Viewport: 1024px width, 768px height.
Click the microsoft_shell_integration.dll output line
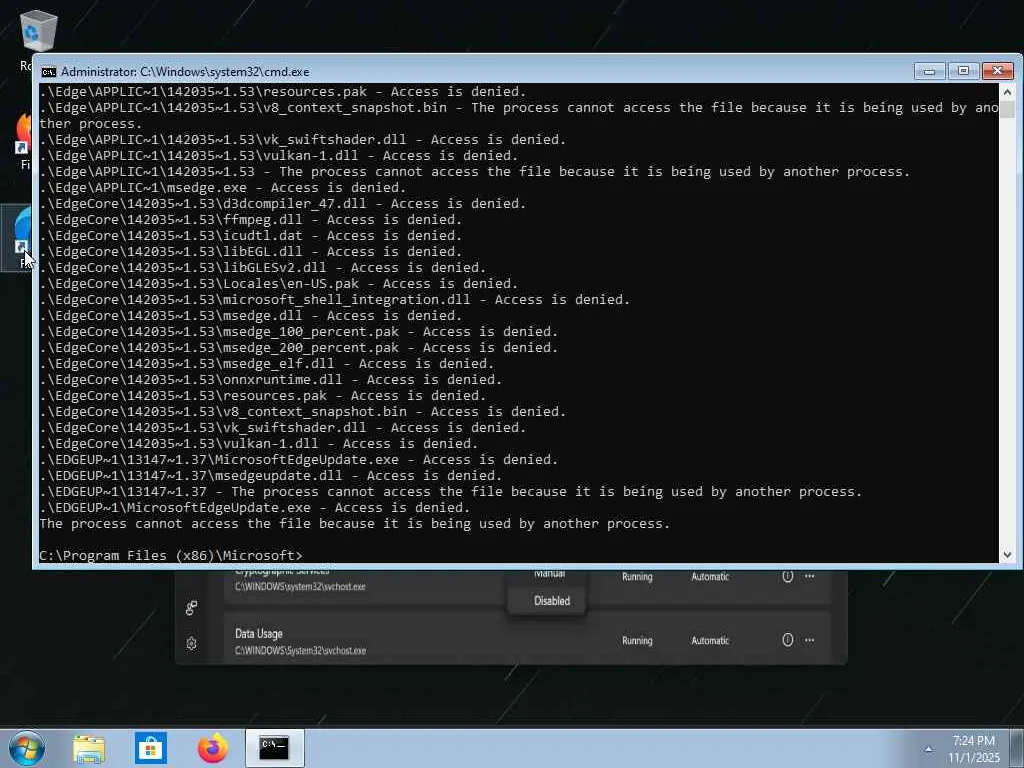(334, 300)
